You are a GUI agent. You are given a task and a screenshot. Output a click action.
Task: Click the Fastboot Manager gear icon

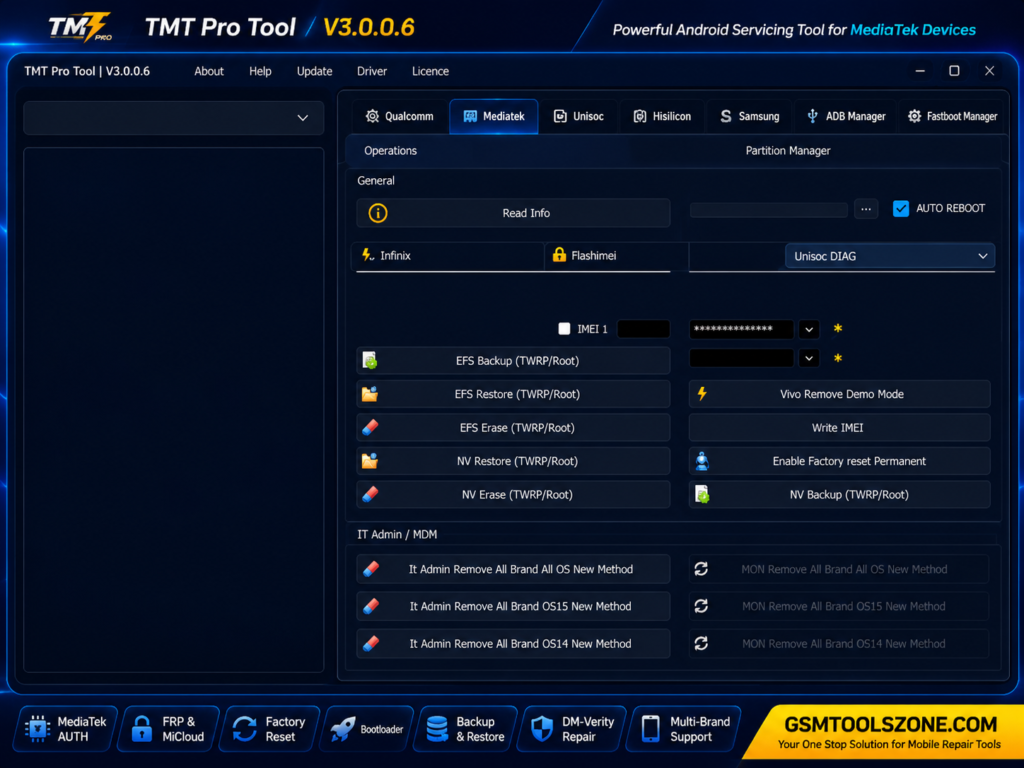pos(914,116)
